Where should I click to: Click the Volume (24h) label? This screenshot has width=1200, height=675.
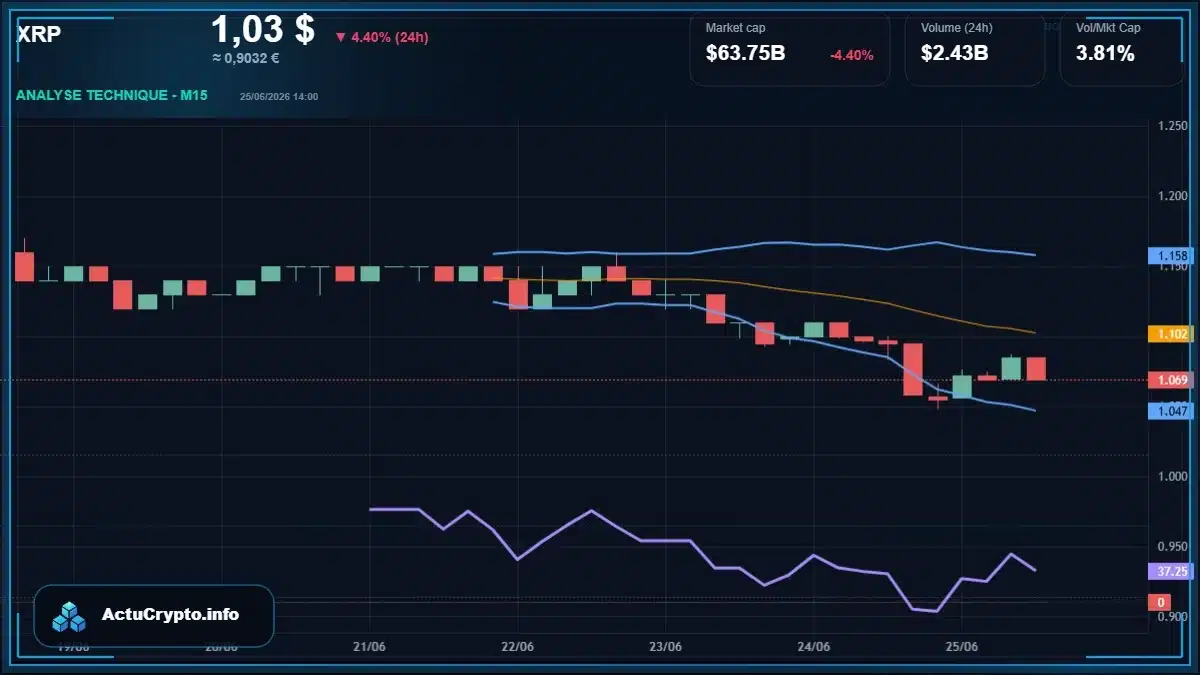pyautogui.click(x=957, y=28)
